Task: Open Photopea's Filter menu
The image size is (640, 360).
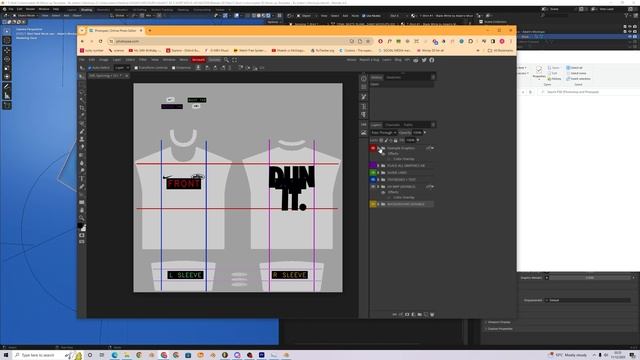Action: (143, 60)
